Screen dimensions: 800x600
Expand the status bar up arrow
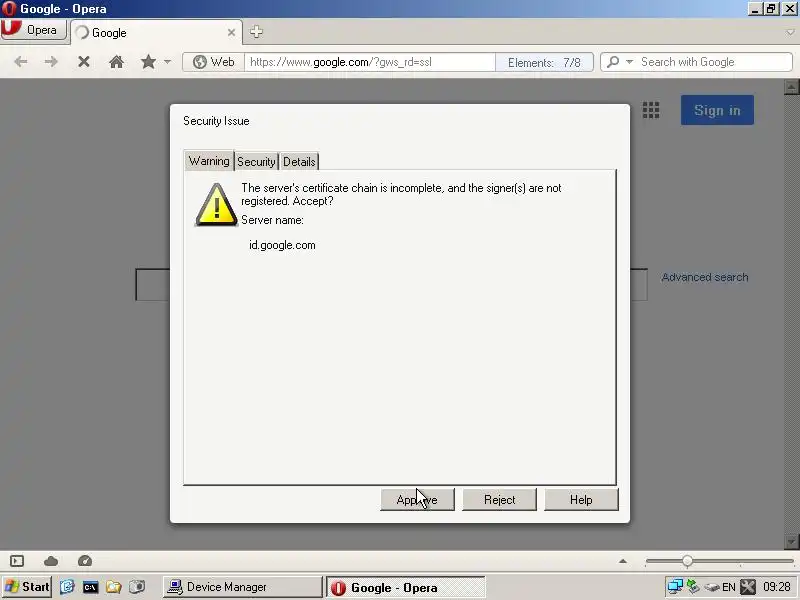point(622,561)
